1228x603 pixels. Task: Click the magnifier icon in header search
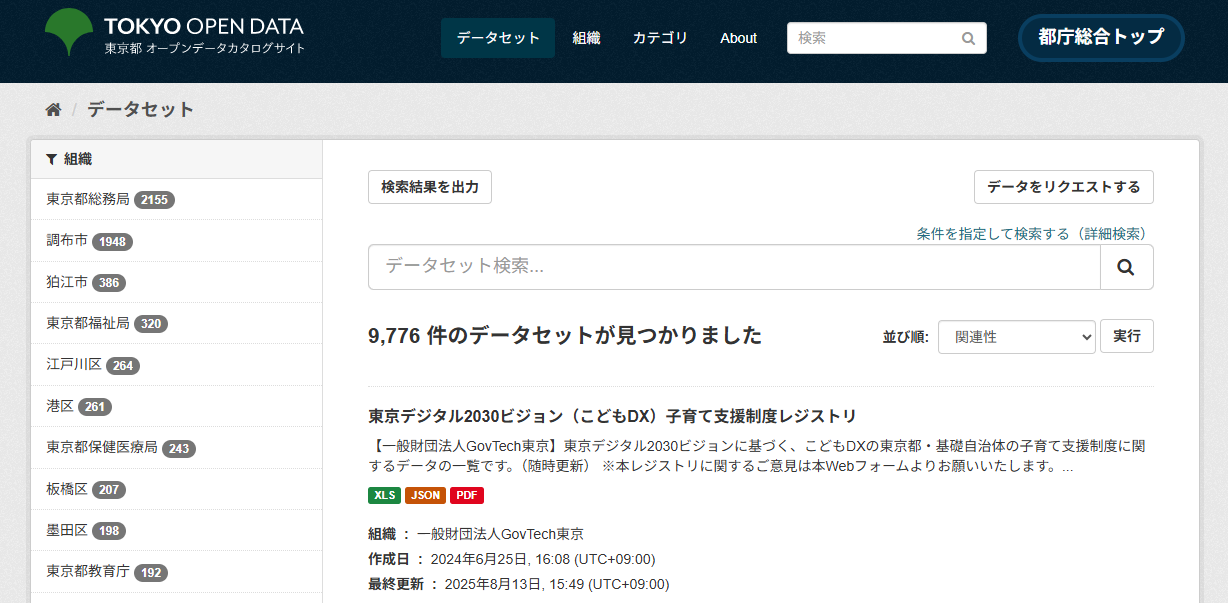pyautogui.click(x=966, y=37)
